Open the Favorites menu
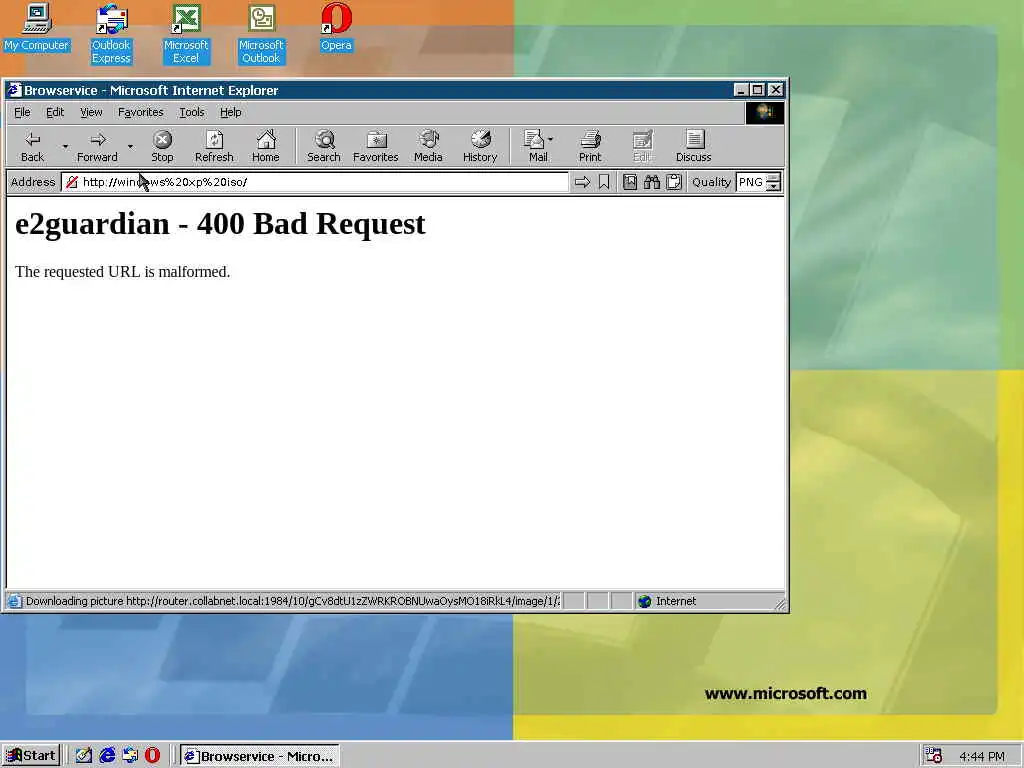1024x768 pixels. (x=140, y=112)
